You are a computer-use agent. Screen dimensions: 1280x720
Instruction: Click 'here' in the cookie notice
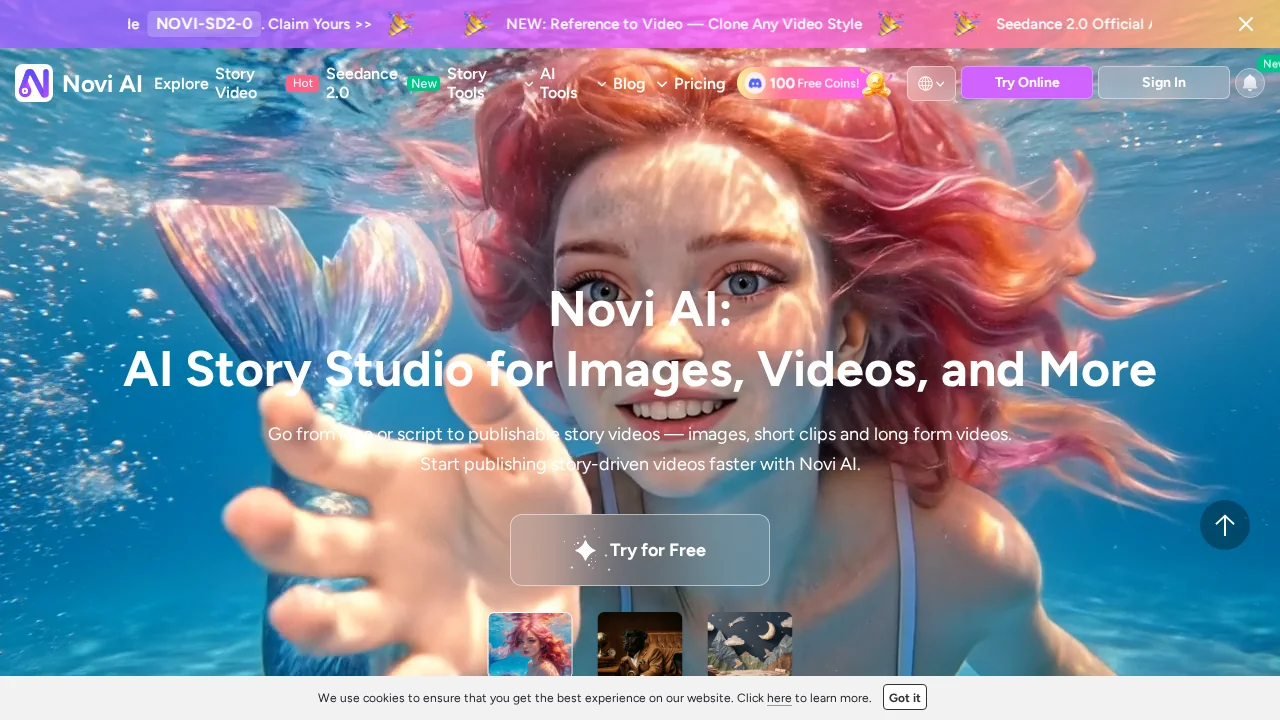click(779, 698)
